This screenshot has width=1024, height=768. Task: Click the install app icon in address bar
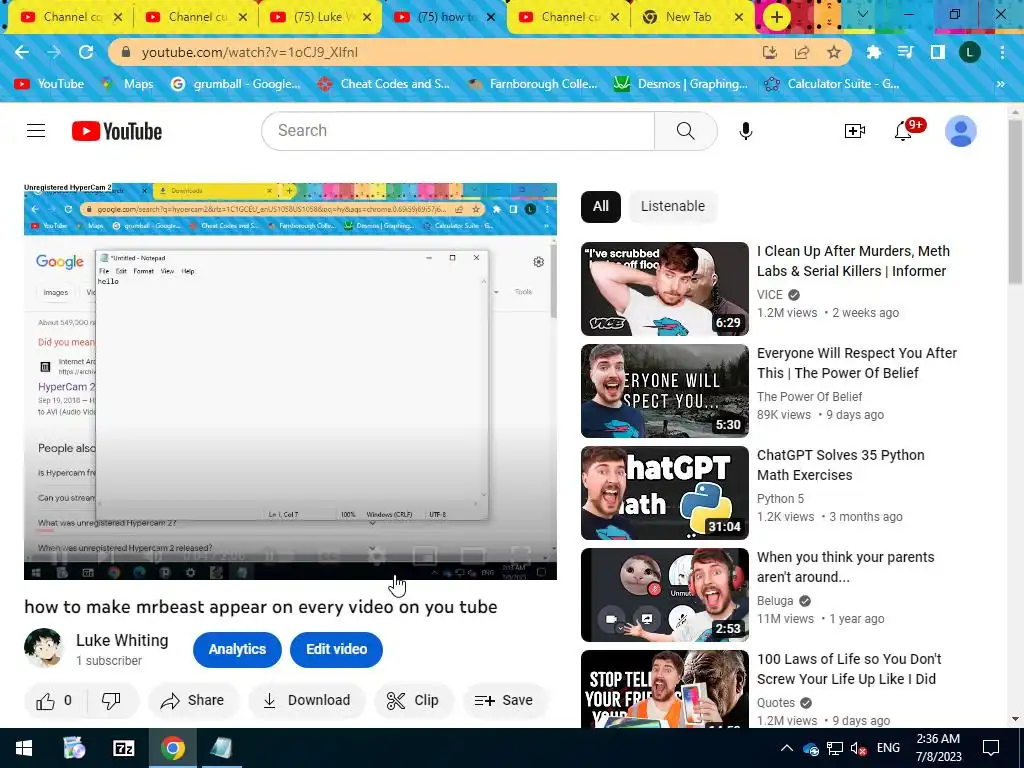[770, 52]
